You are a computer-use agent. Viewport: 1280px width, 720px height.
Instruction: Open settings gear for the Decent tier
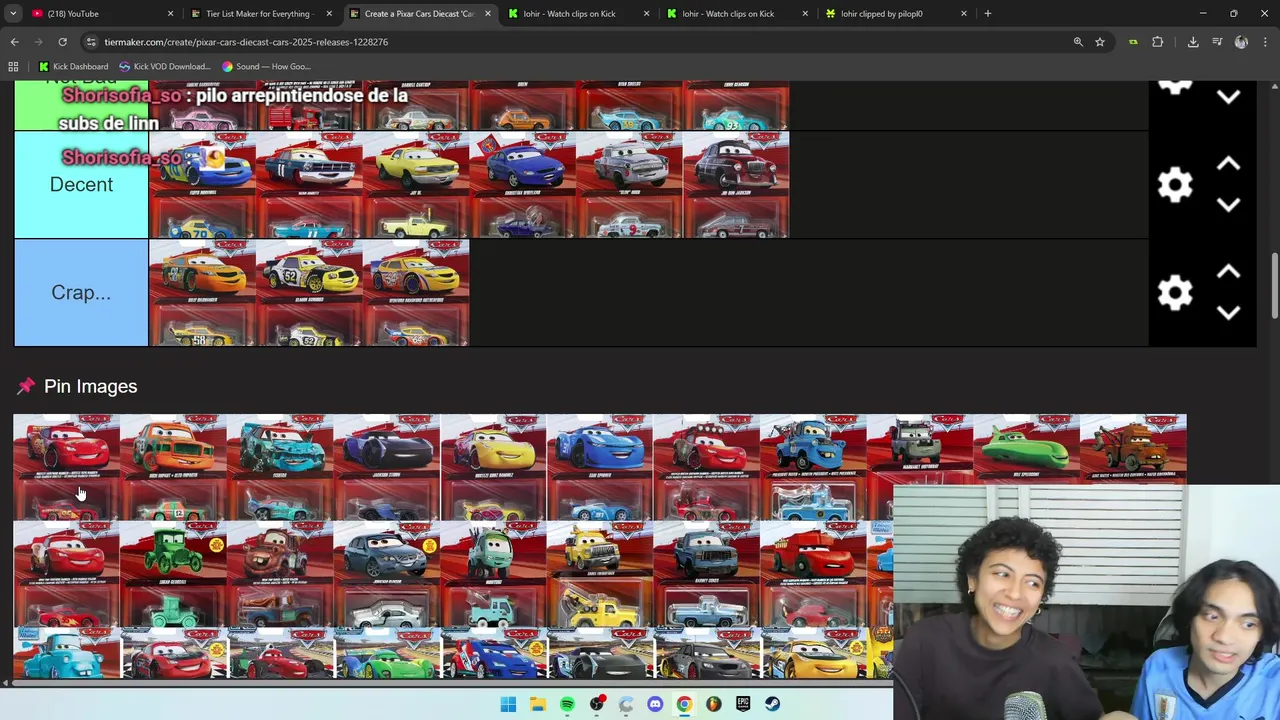point(1175,185)
